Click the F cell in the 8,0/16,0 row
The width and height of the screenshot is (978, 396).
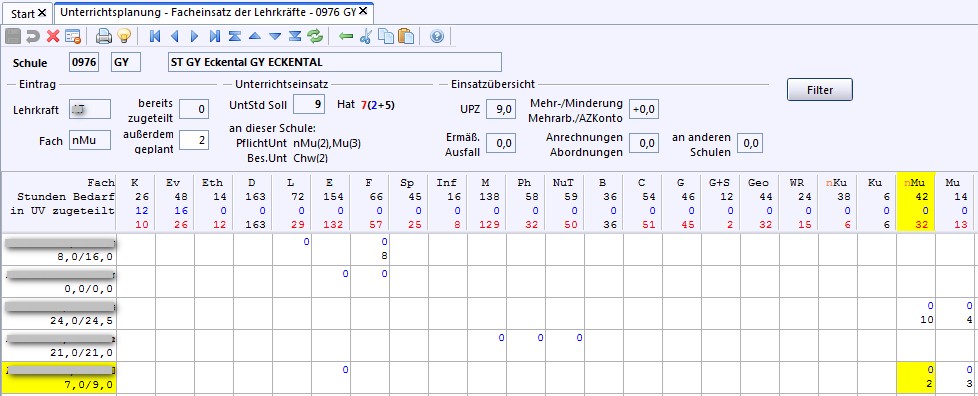coord(370,249)
